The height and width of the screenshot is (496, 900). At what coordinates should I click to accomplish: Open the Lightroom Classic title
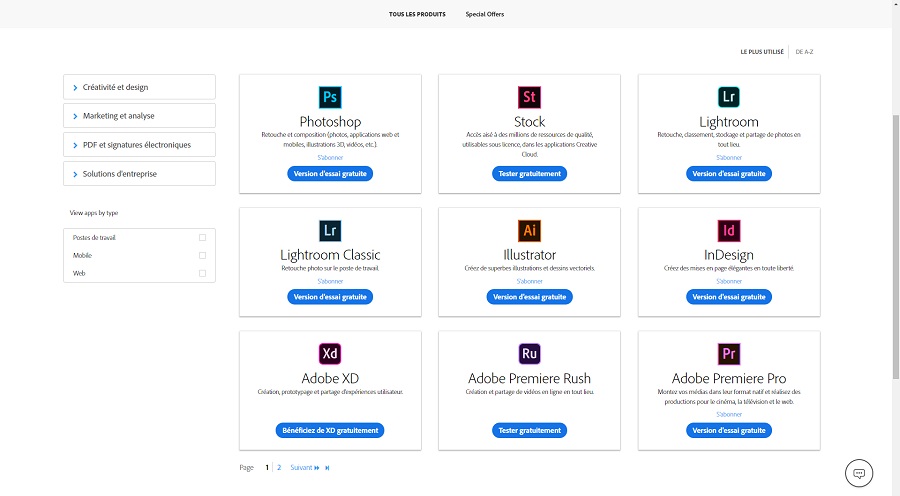(330, 255)
